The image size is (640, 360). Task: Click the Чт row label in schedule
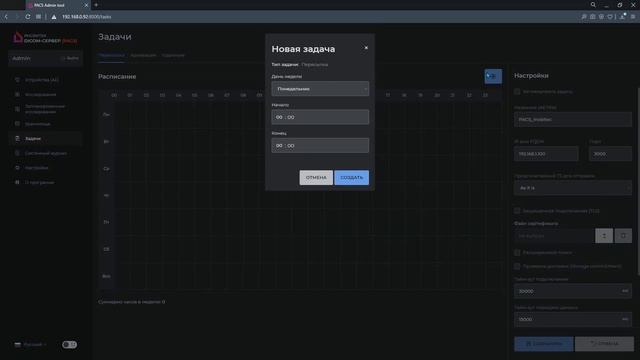(106, 196)
